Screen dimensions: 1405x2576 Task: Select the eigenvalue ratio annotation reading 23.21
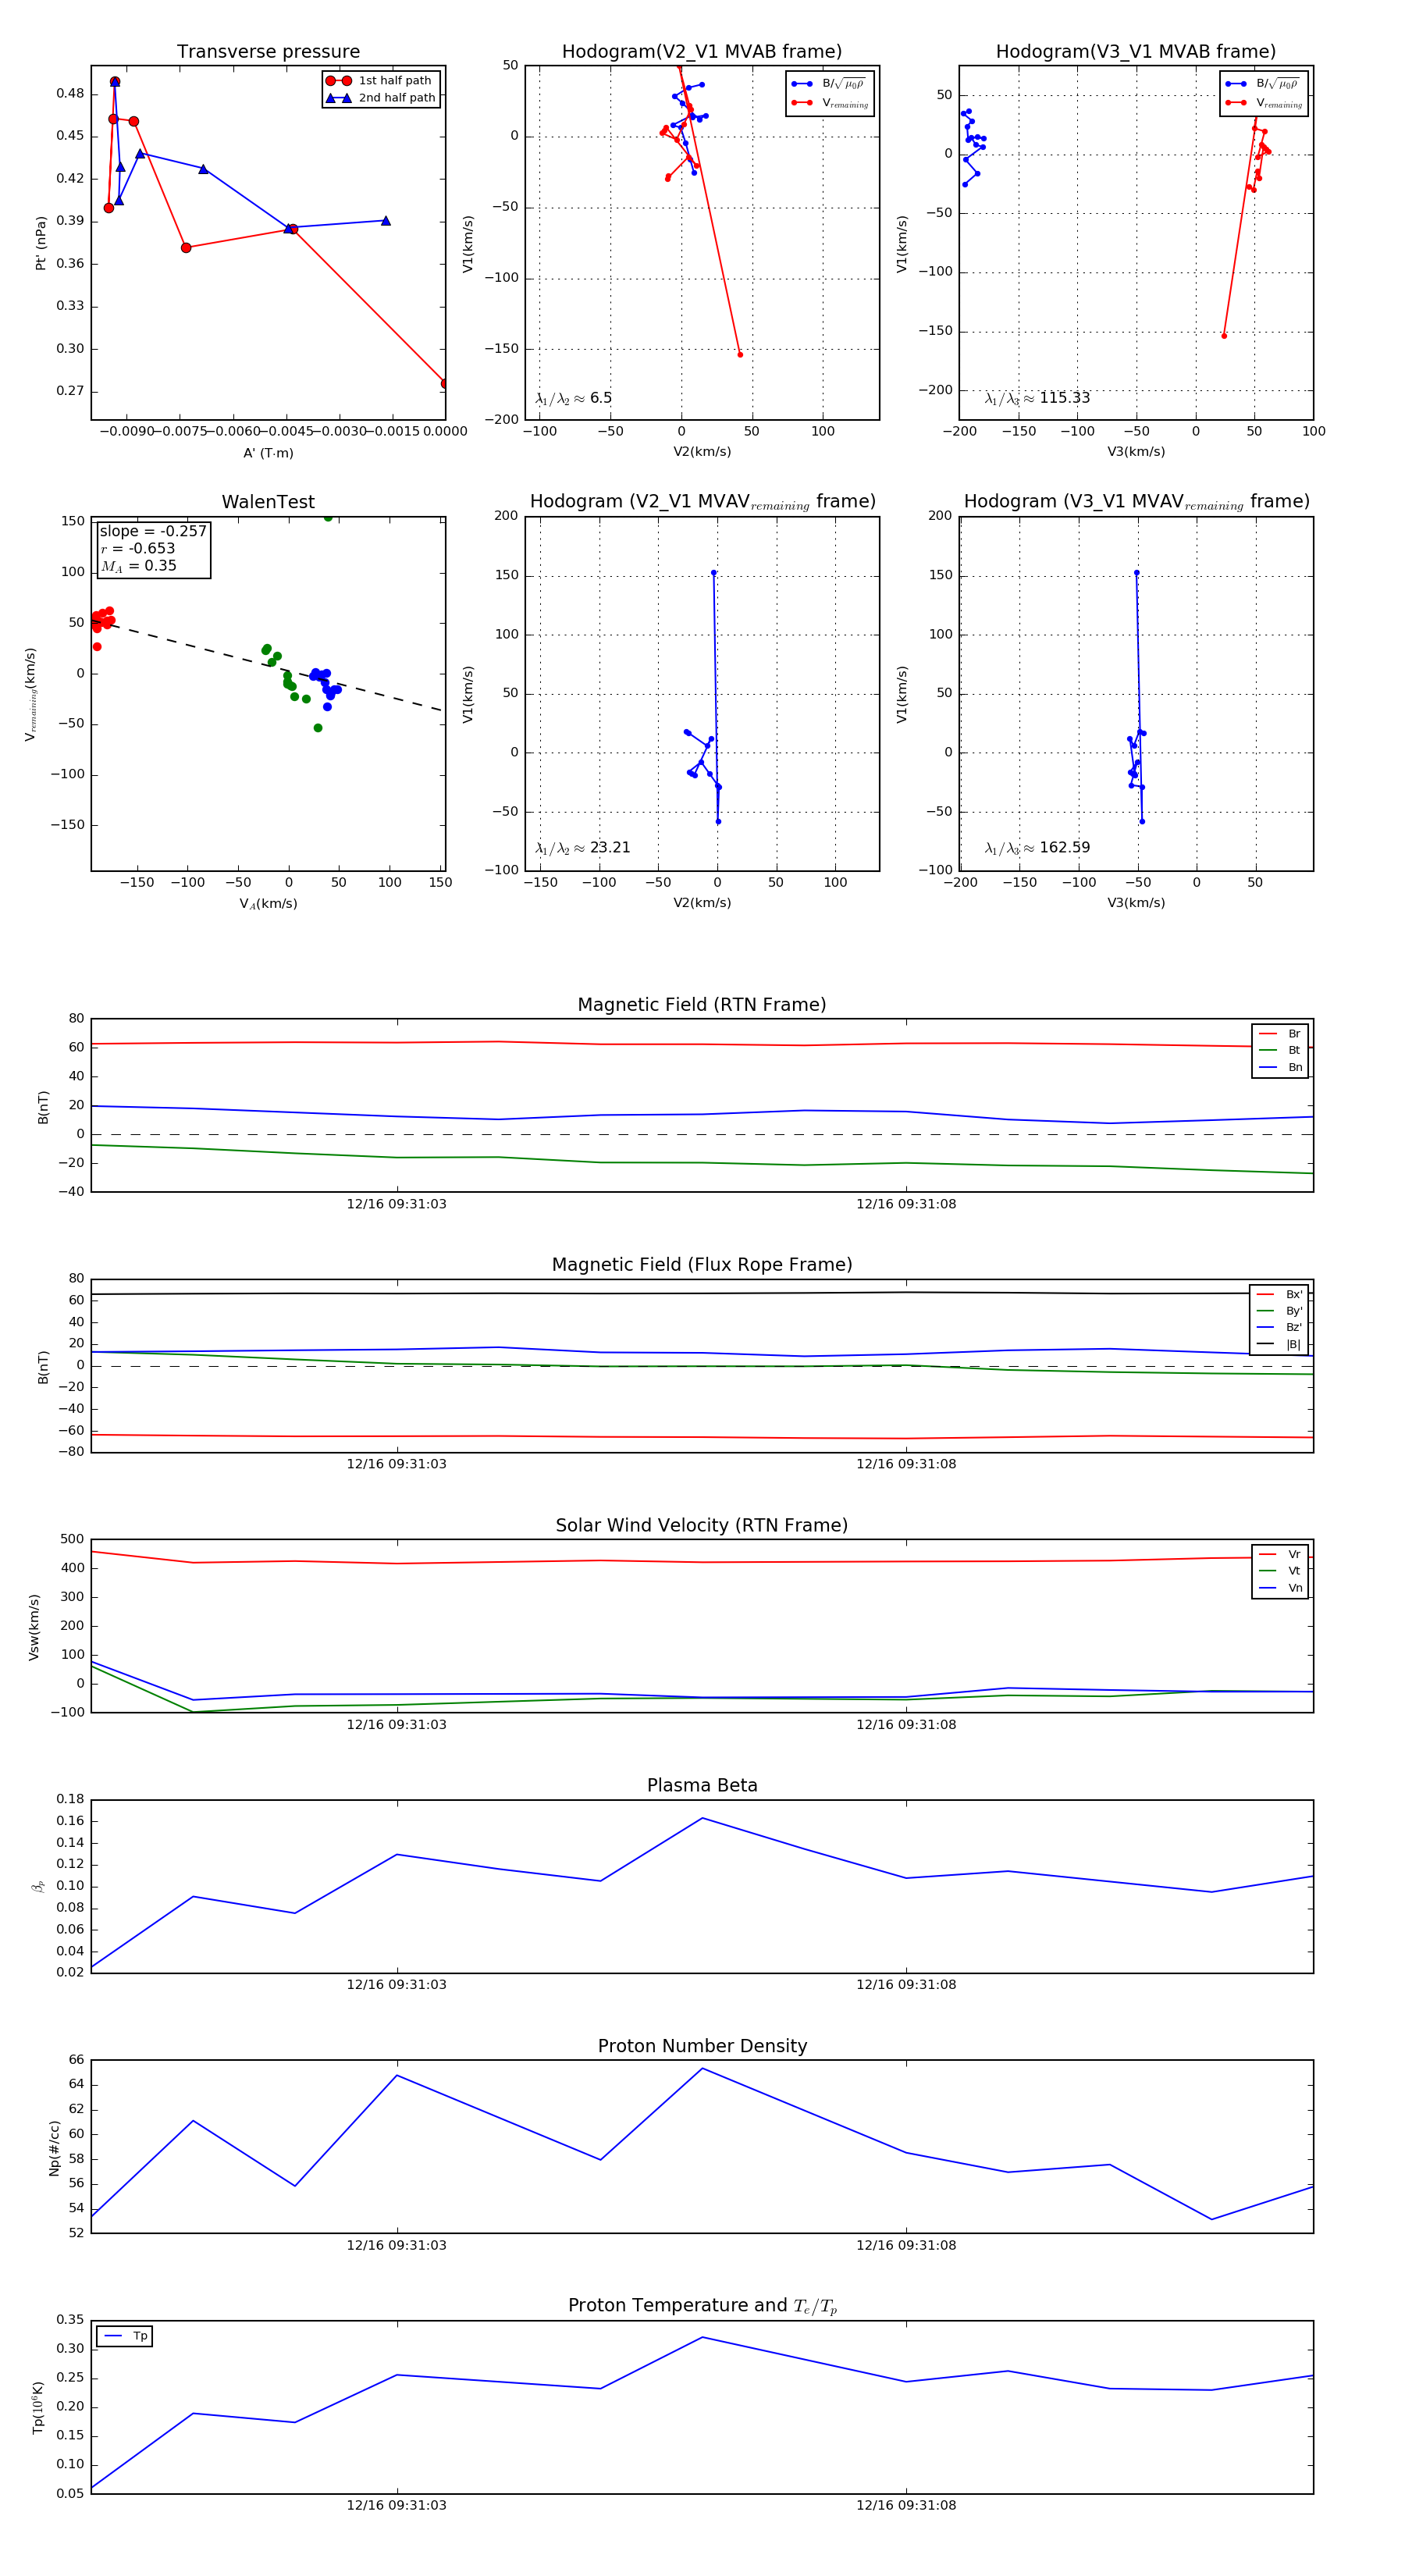click(x=582, y=848)
